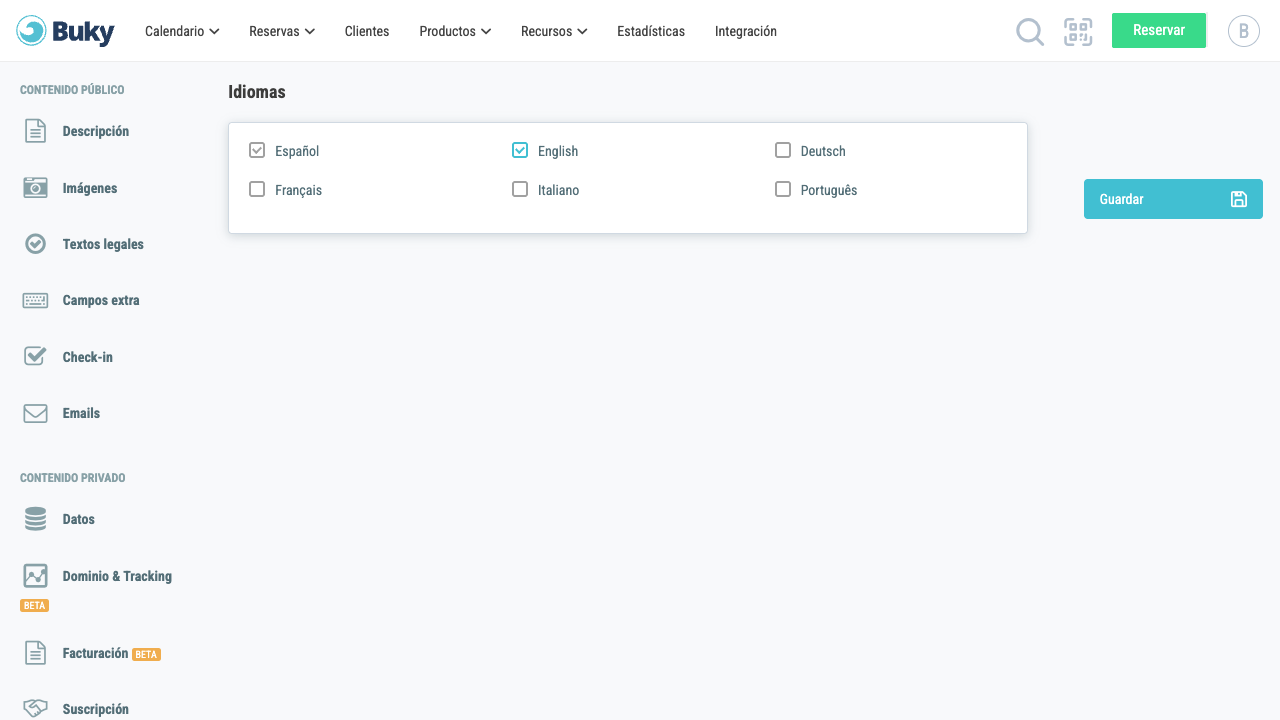Toggle the Español language checkbox
Screen dimensions: 1280x720
[257, 150]
